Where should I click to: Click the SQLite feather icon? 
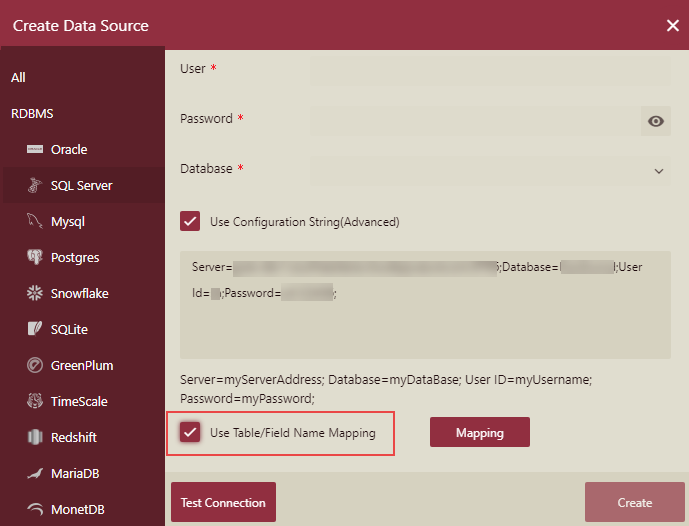point(35,329)
